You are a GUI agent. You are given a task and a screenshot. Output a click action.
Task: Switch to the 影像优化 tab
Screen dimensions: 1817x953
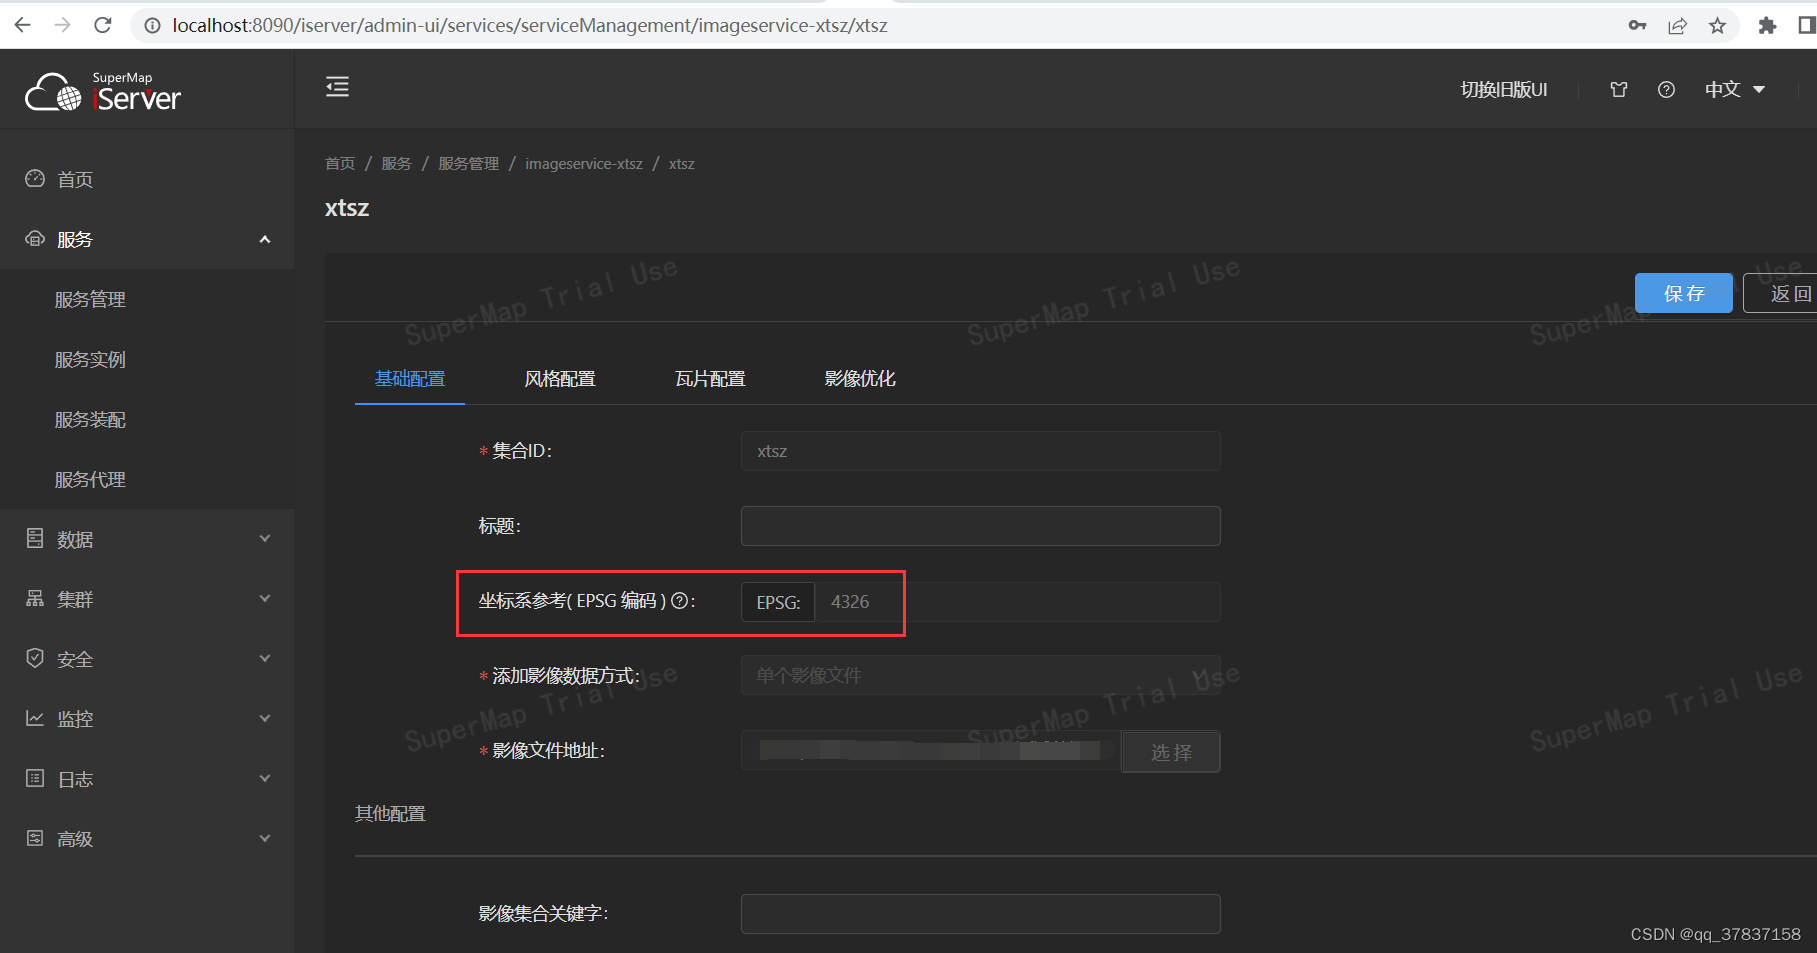pyautogui.click(x=860, y=379)
